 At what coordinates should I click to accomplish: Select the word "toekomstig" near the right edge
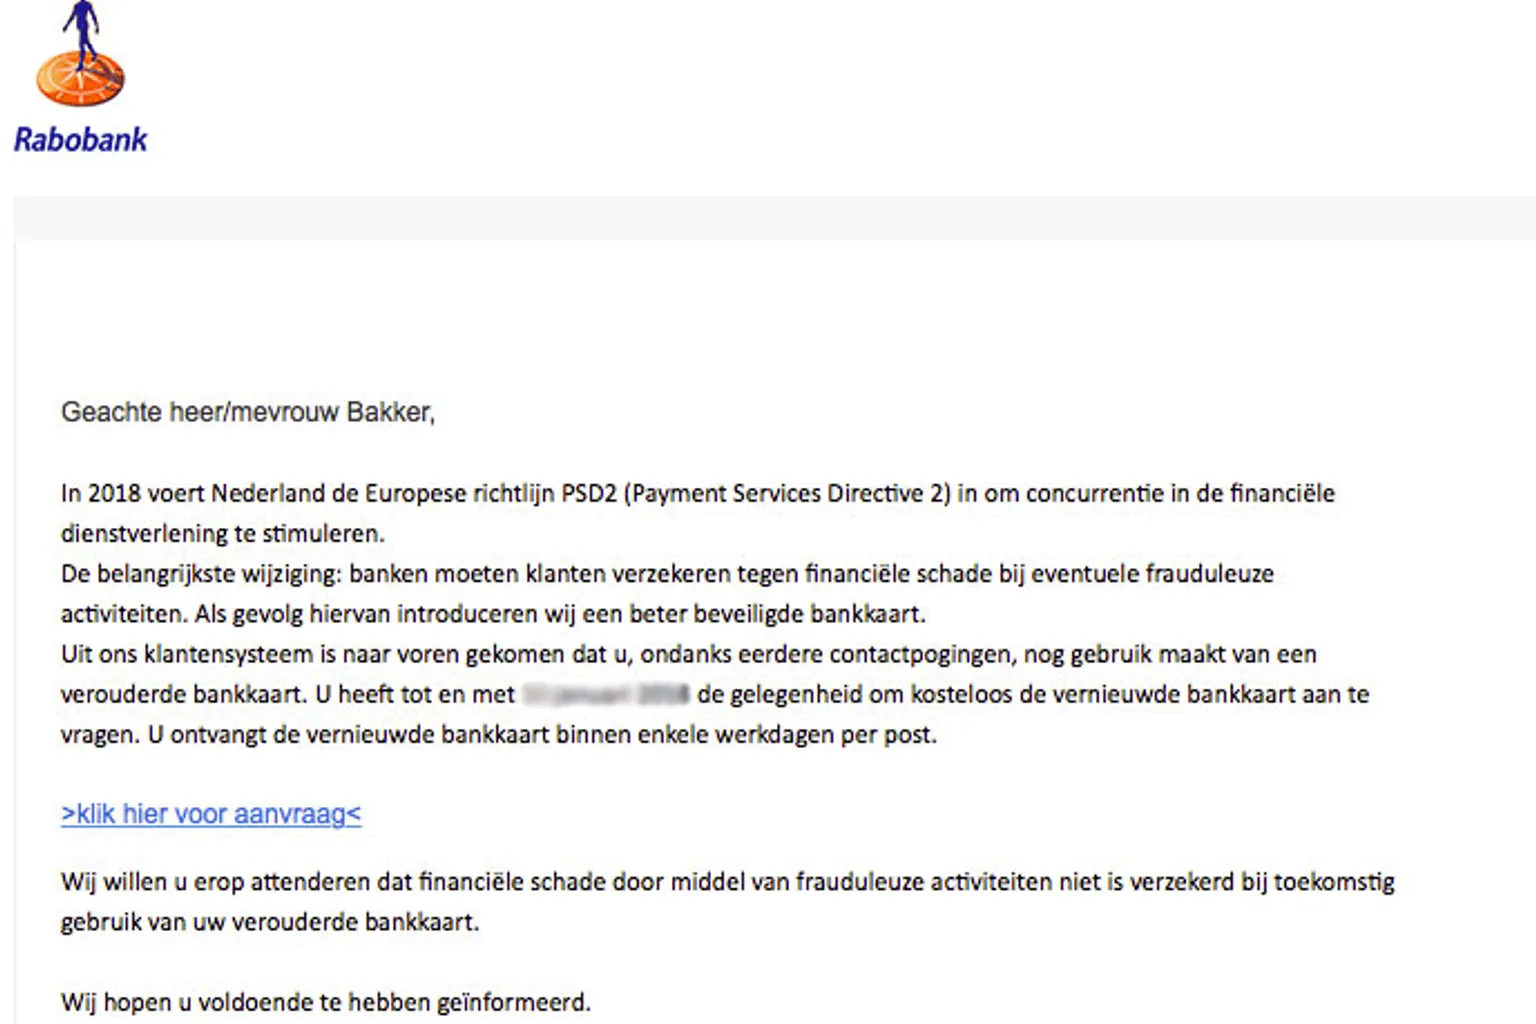click(x=1334, y=882)
